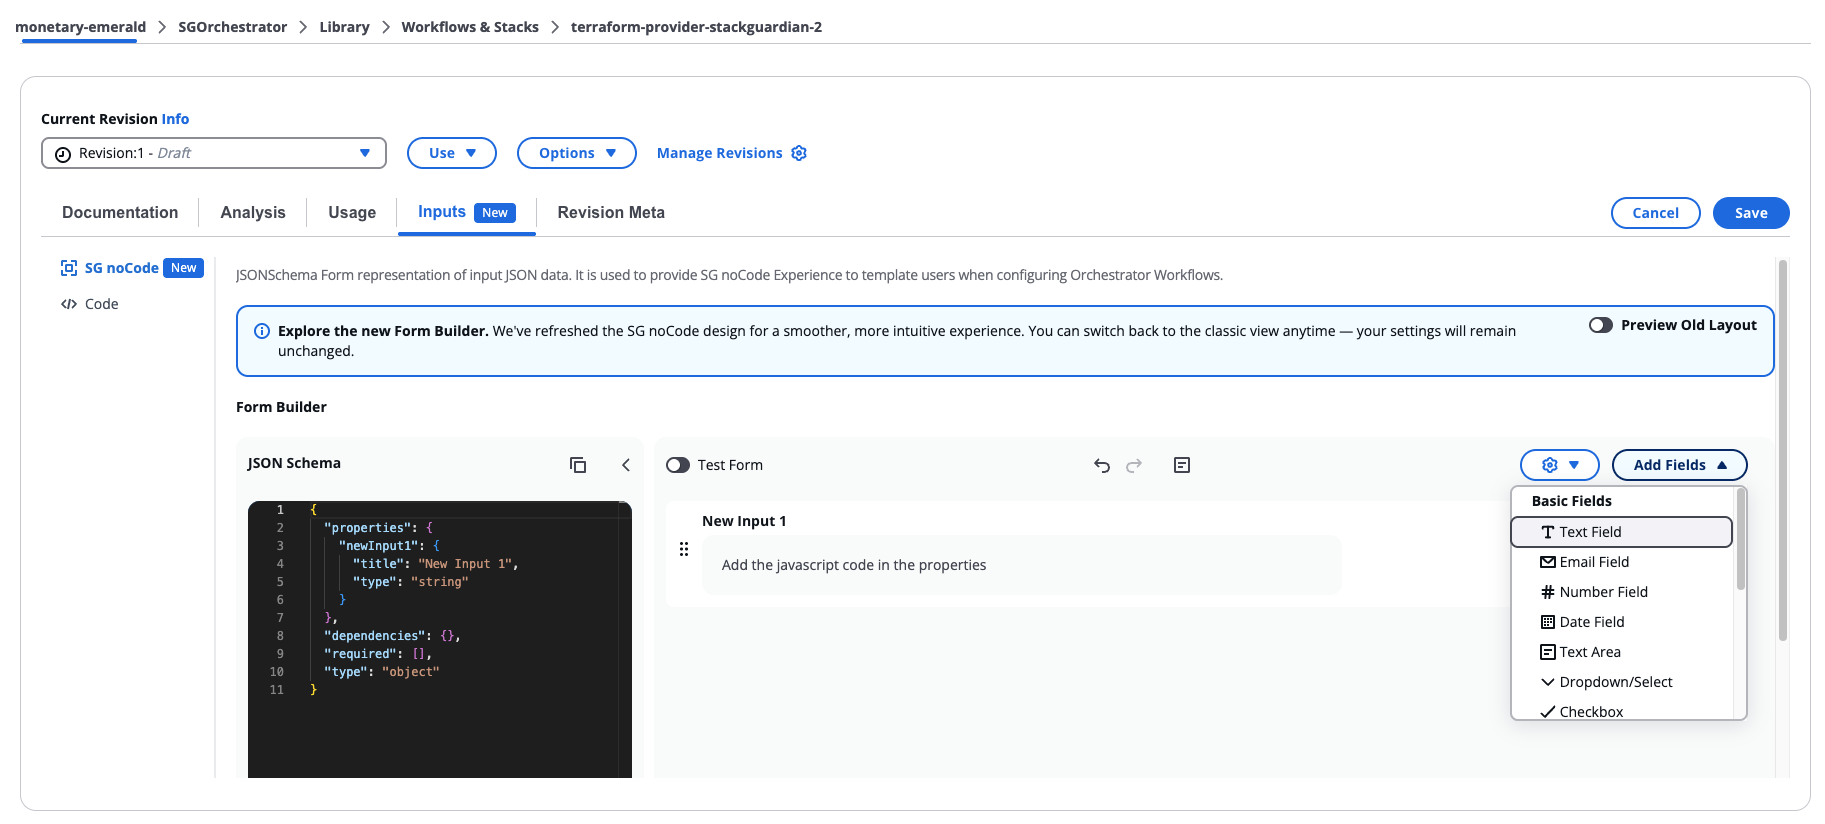Image resolution: width=1825 pixels, height=824 pixels.
Task: Open the Info link beside Current Revision
Action: pyautogui.click(x=175, y=118)
